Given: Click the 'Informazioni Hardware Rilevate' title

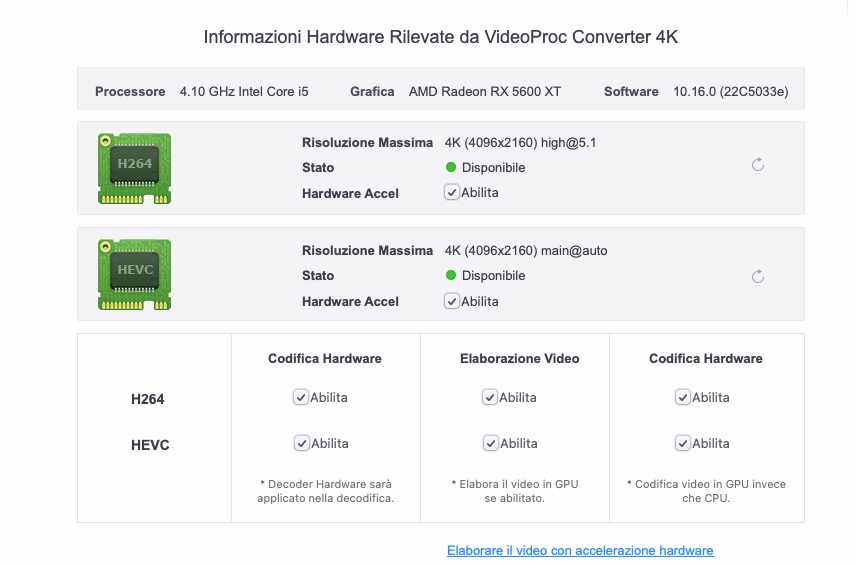Looking at the screenshot, I should coord(441,37).
